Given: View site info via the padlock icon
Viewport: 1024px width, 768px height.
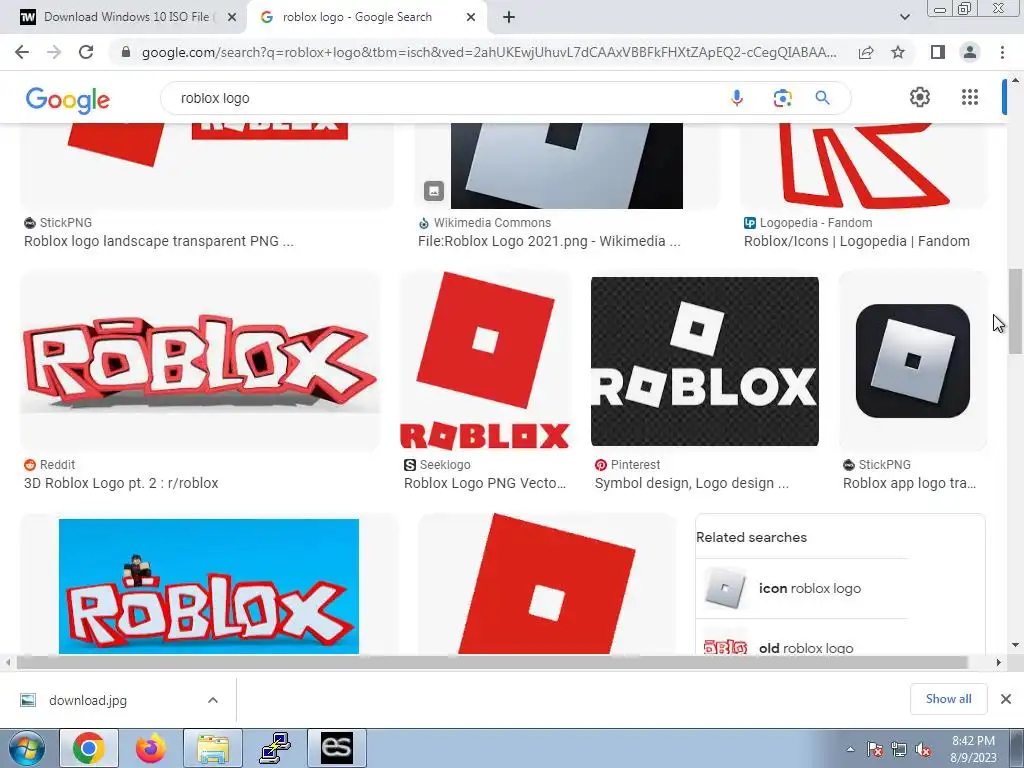Looking at the screenshot, I should [x=126, y=52].
